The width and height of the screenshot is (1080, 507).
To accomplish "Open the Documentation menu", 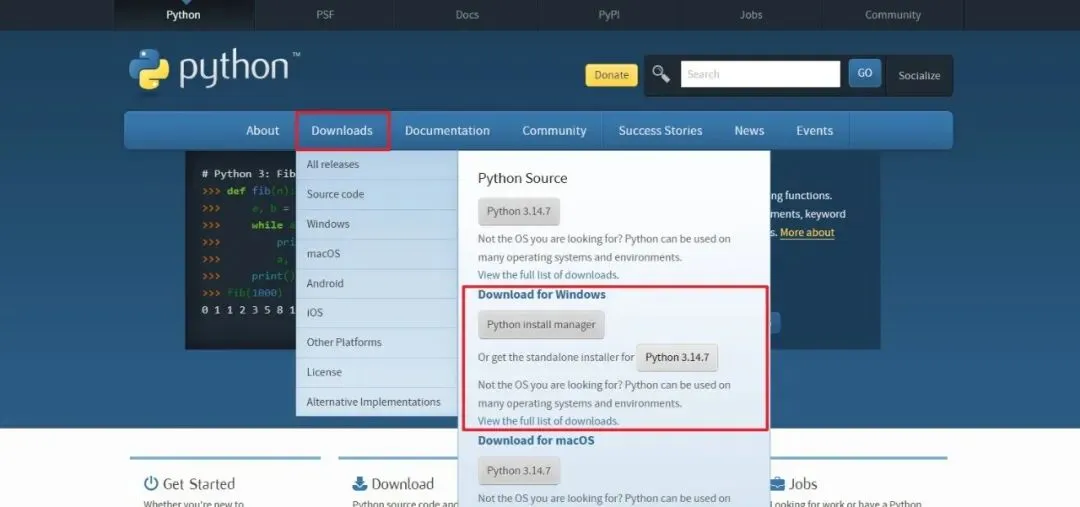I will tap(447, 130).
